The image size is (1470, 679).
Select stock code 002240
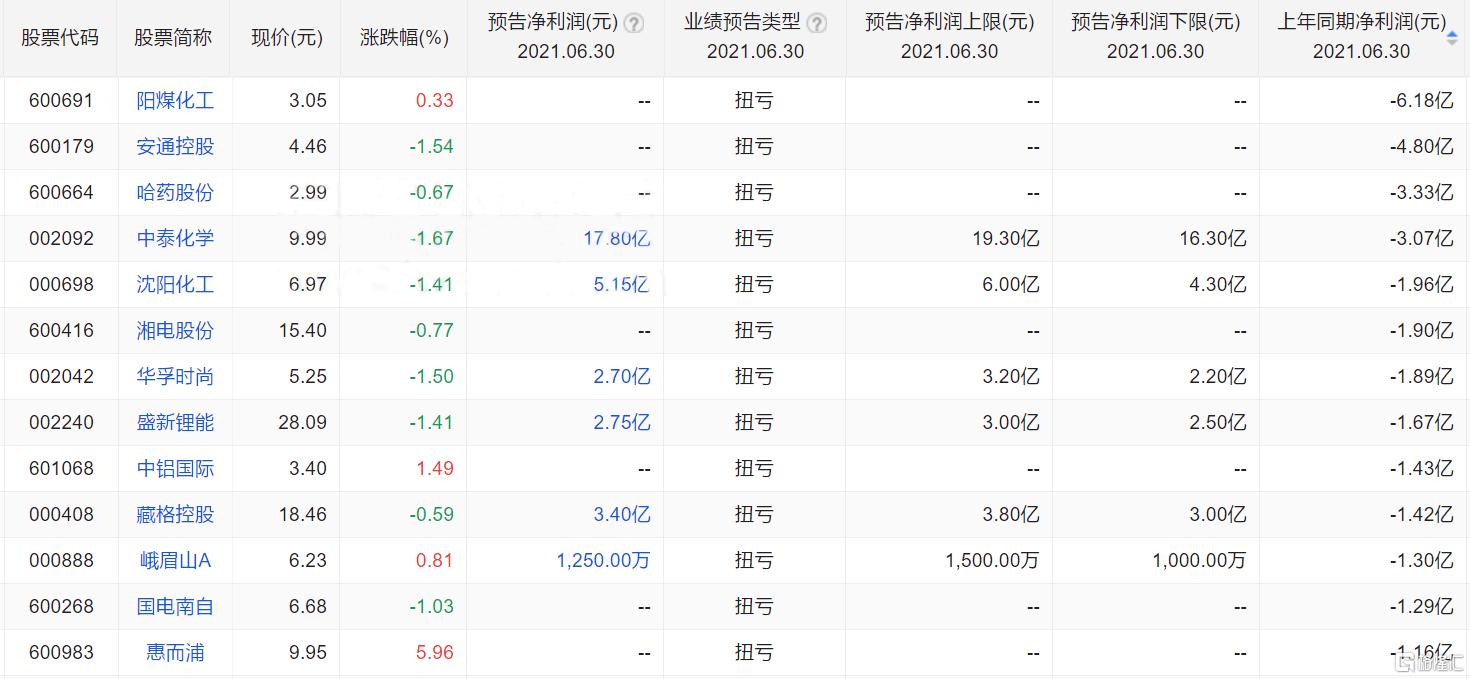[x=61, y=422]
